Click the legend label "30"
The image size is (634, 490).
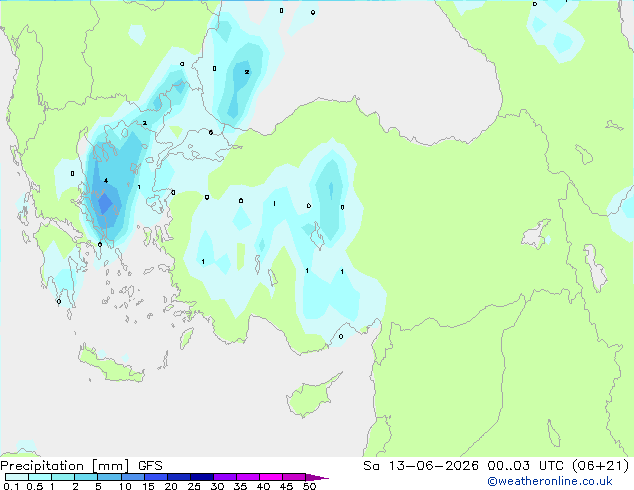(217, 486)
